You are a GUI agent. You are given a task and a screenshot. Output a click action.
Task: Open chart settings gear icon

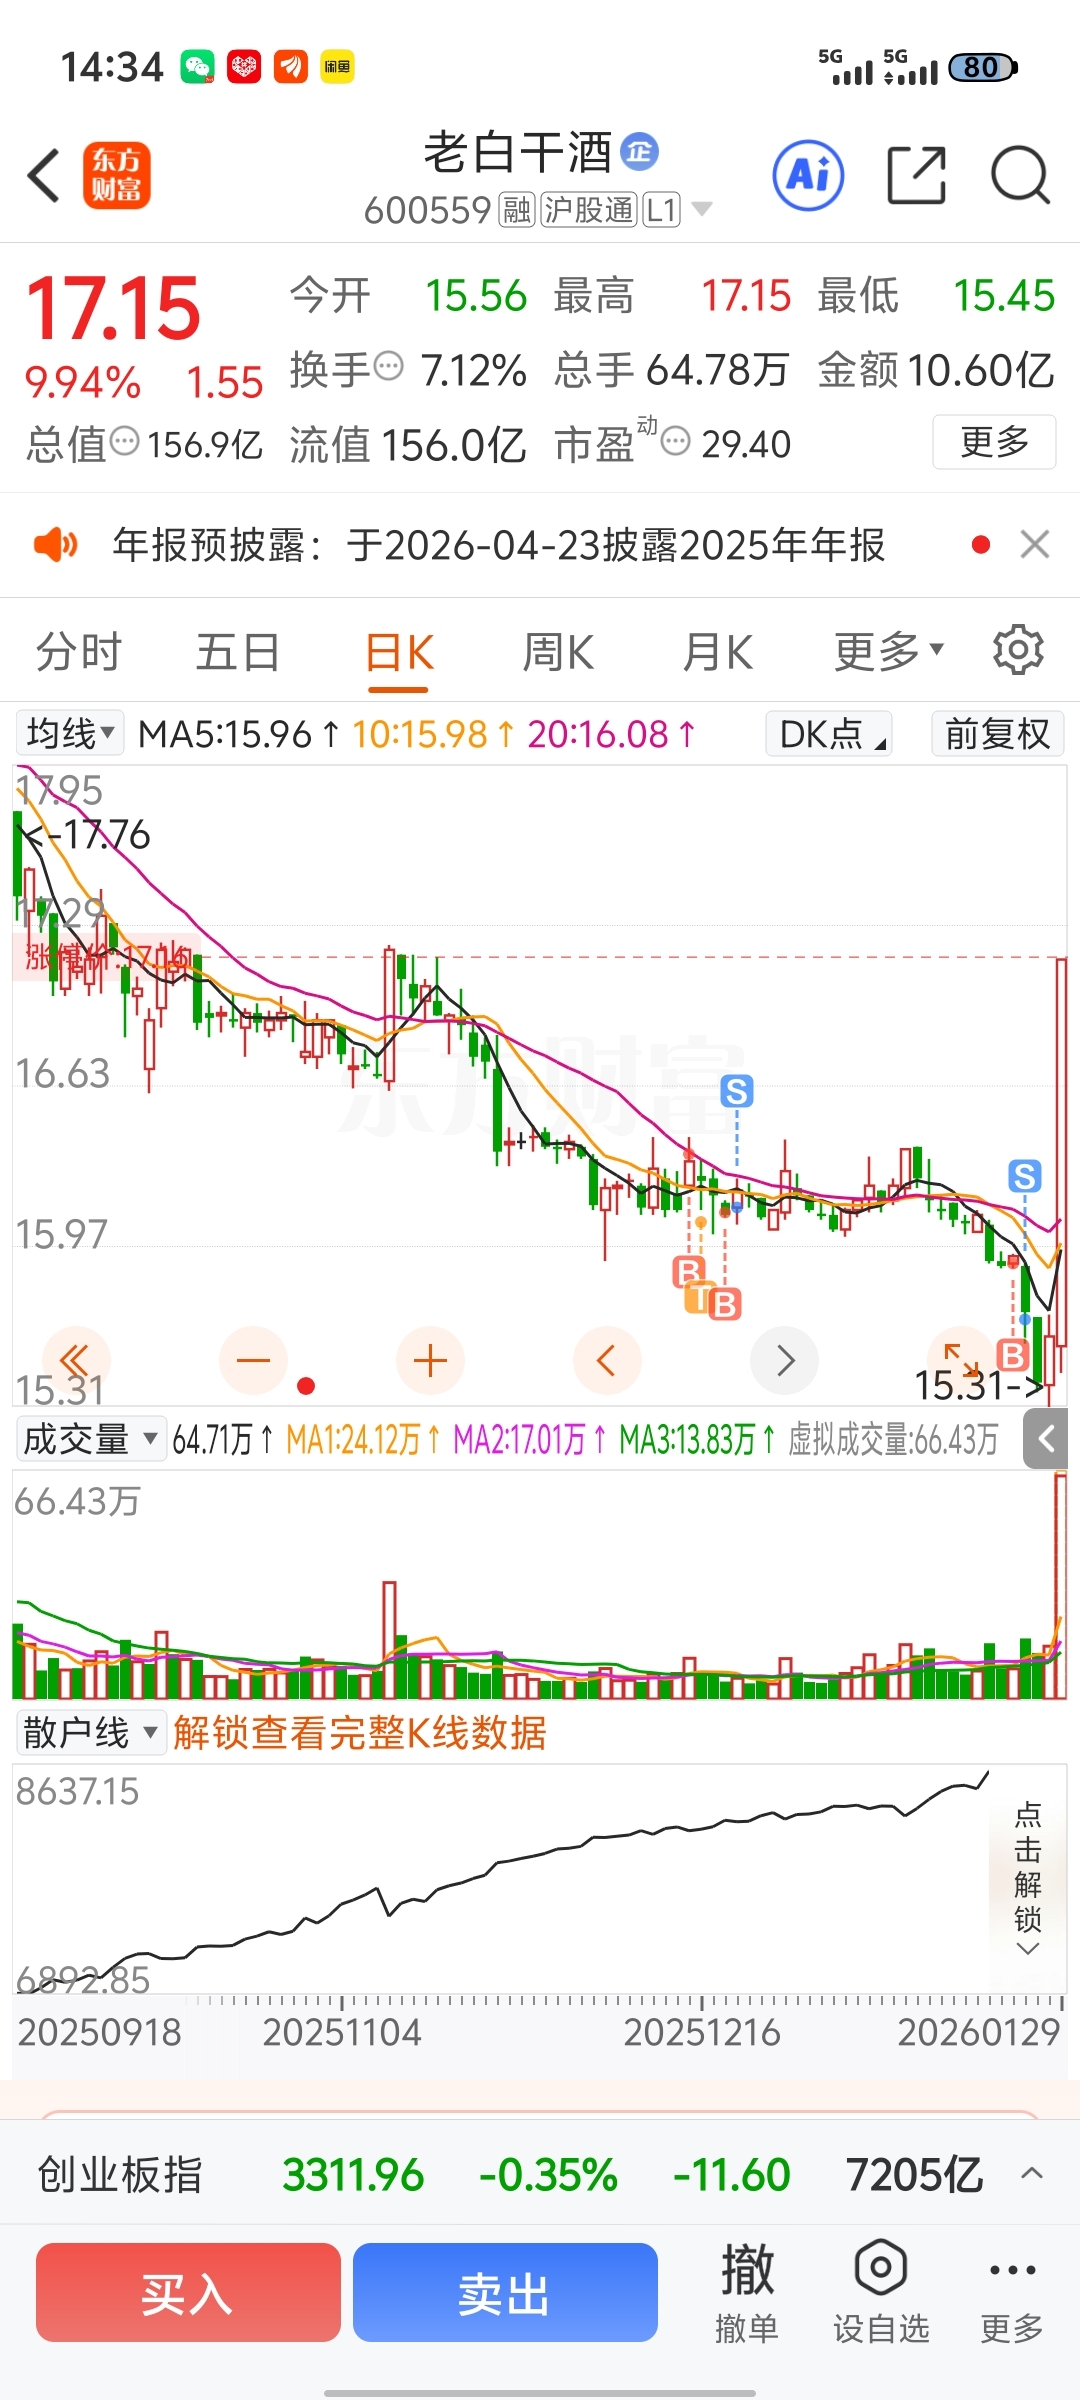pyautogui.click(x=1018, y=651)
